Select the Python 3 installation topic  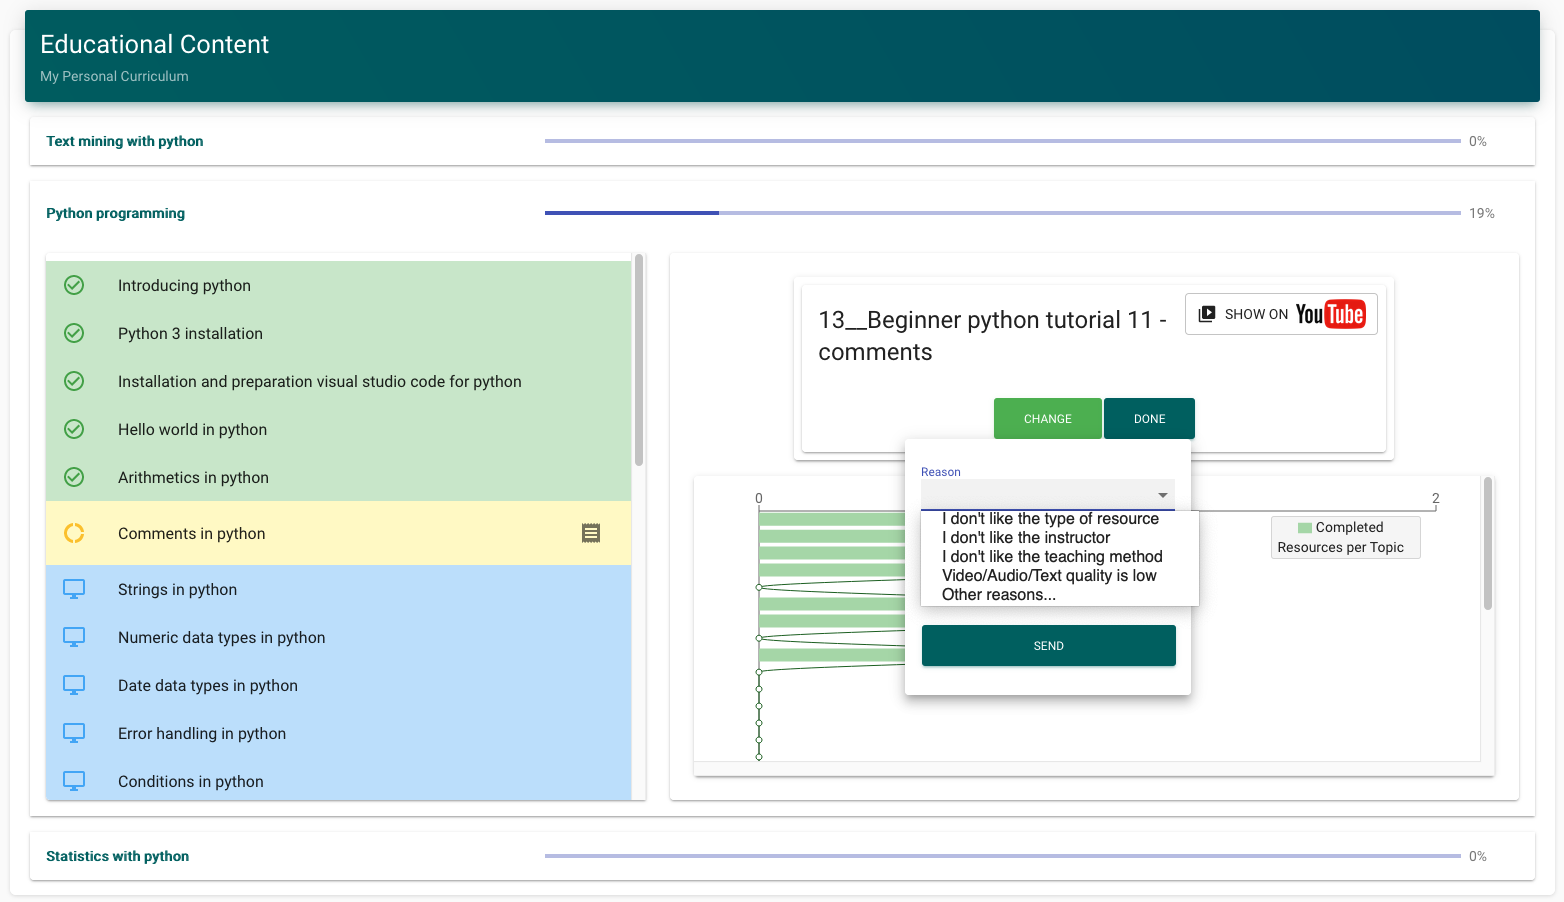click(x=339, y=333)
